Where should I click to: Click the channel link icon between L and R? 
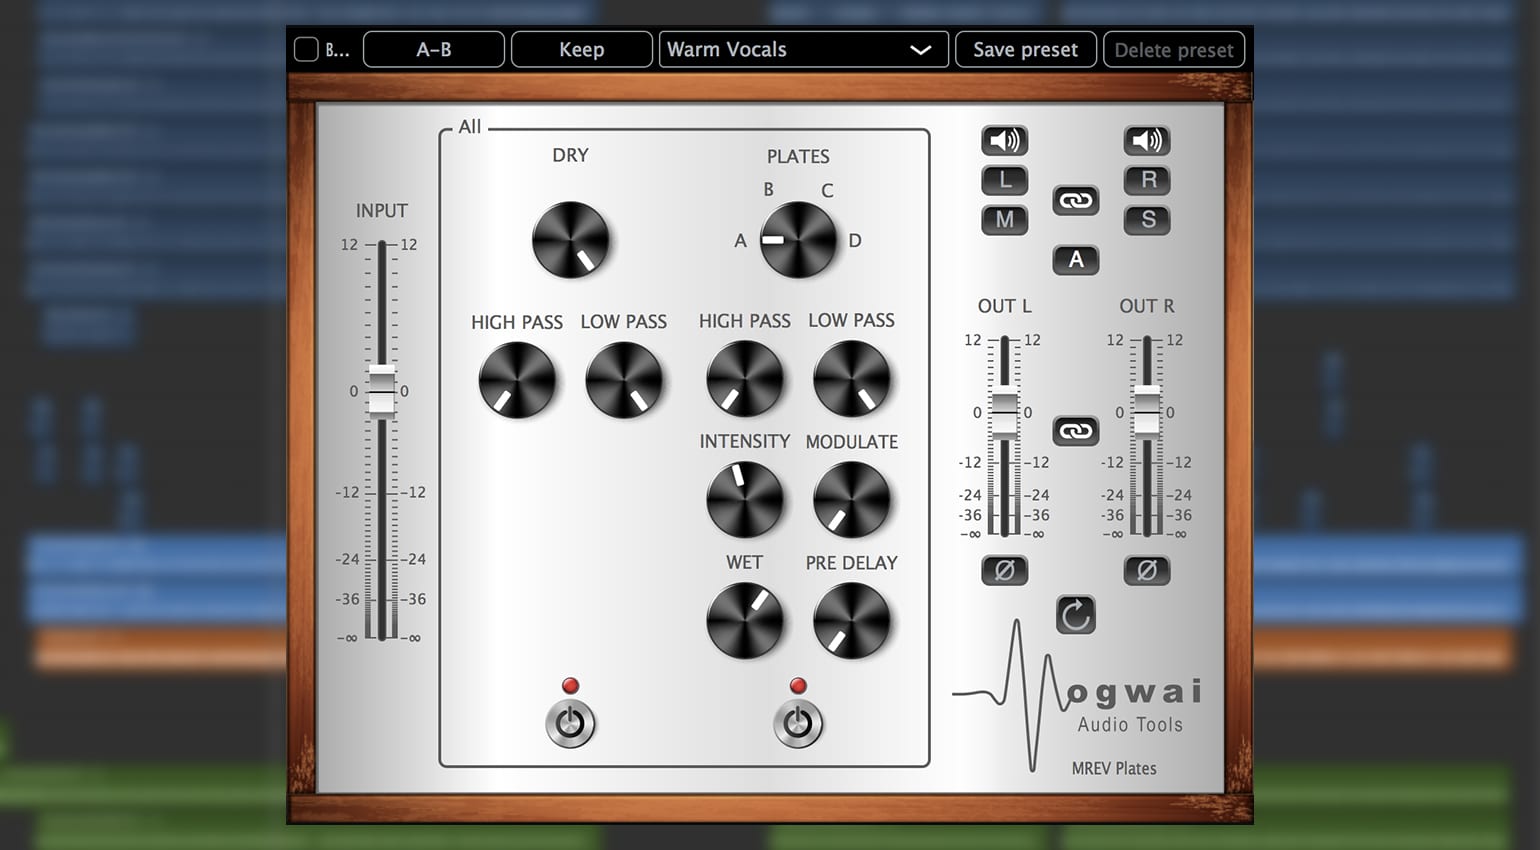click(x=1076, y=200)
